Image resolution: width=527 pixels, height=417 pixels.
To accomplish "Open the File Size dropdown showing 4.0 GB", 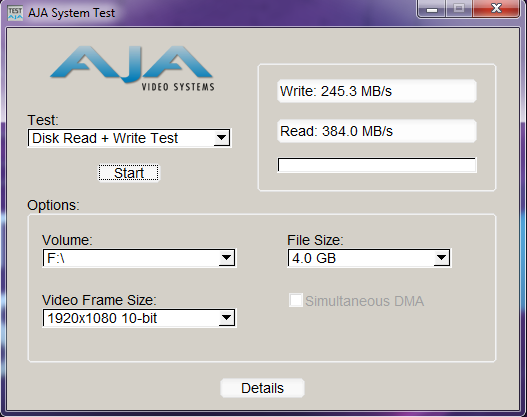I will (x=369, y=258).
